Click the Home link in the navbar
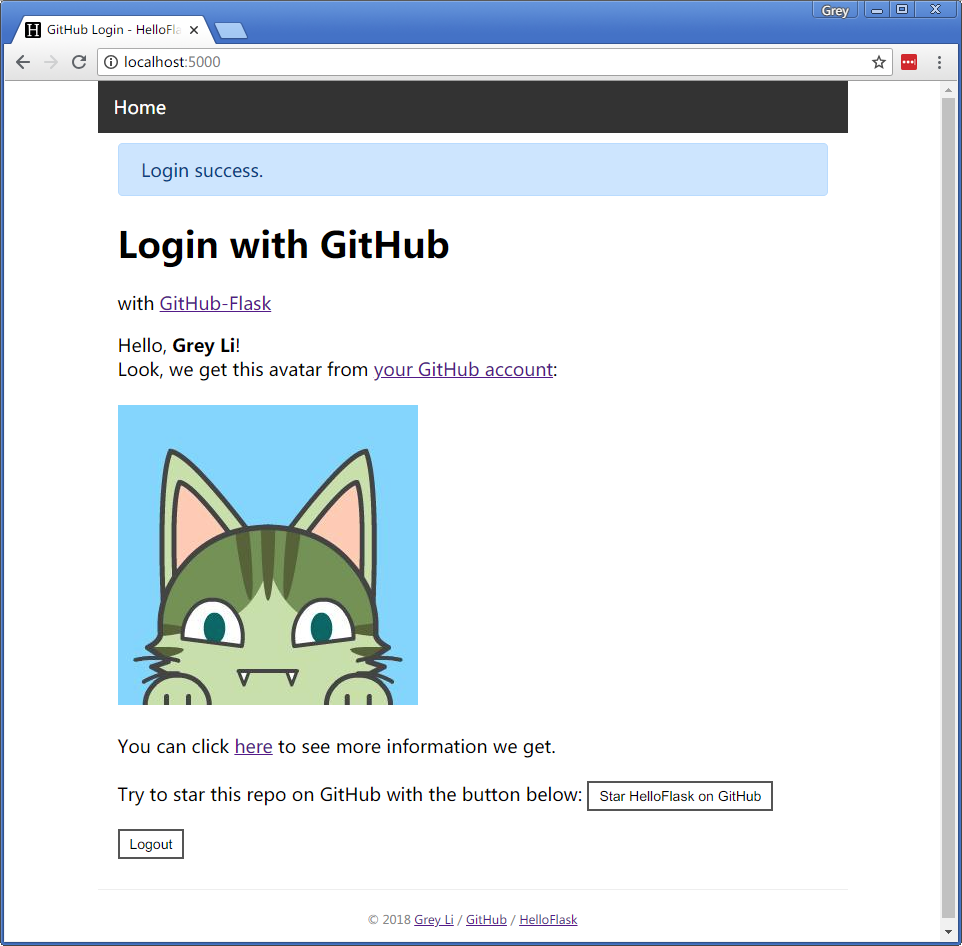 pyautogui.click(x=139, y=107)
